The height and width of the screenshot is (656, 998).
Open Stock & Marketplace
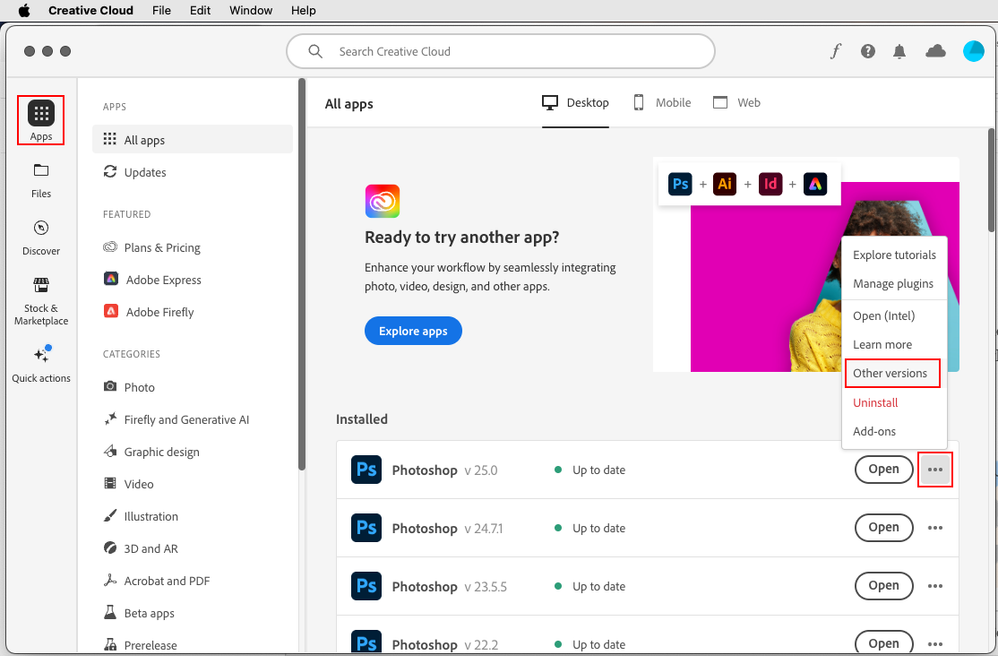pyautogui.click(x=41, y=301)
